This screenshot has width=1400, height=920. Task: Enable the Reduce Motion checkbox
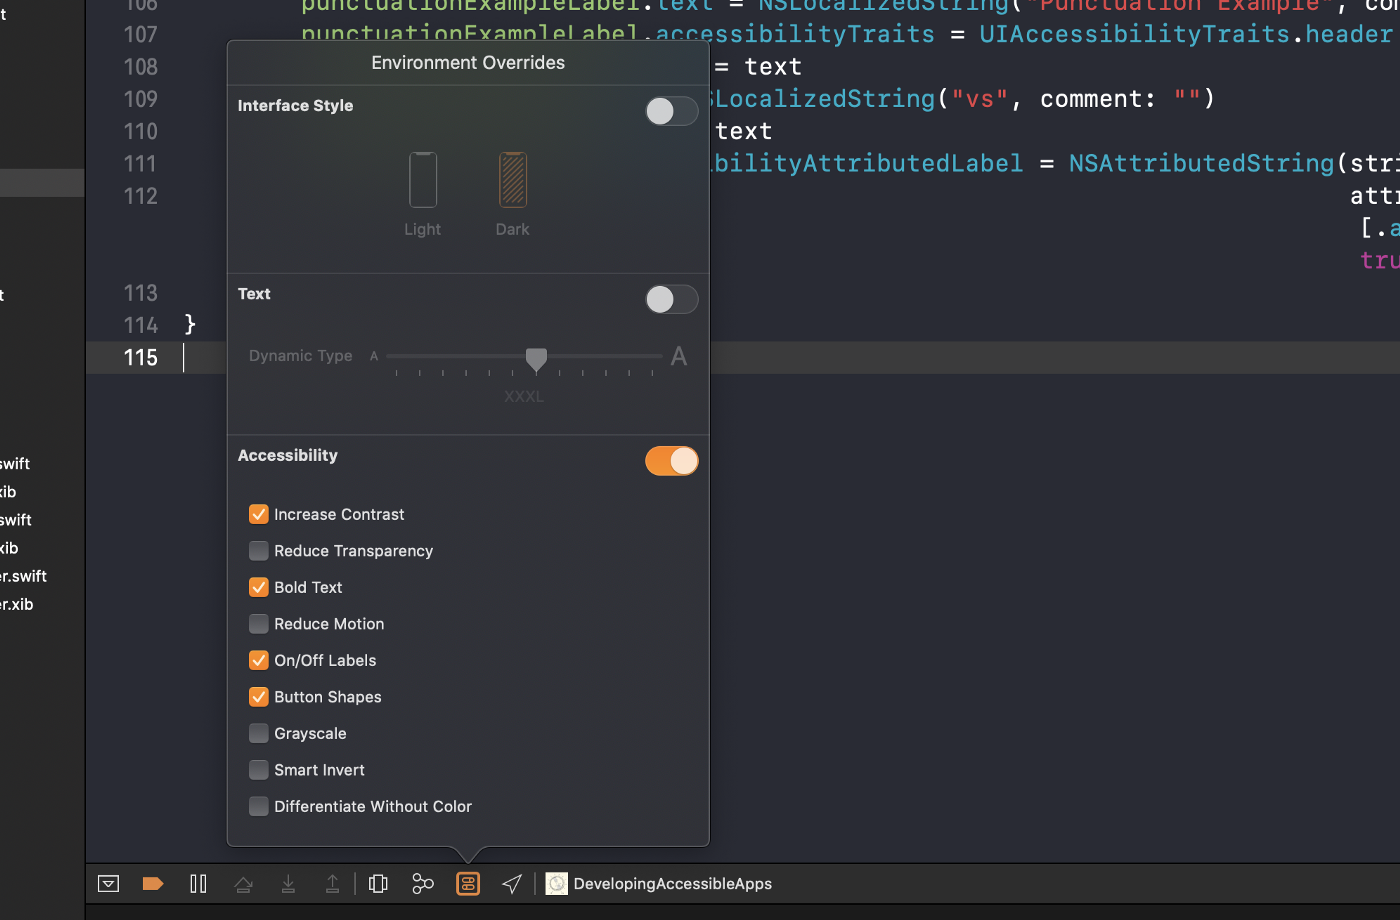(259, 624)
